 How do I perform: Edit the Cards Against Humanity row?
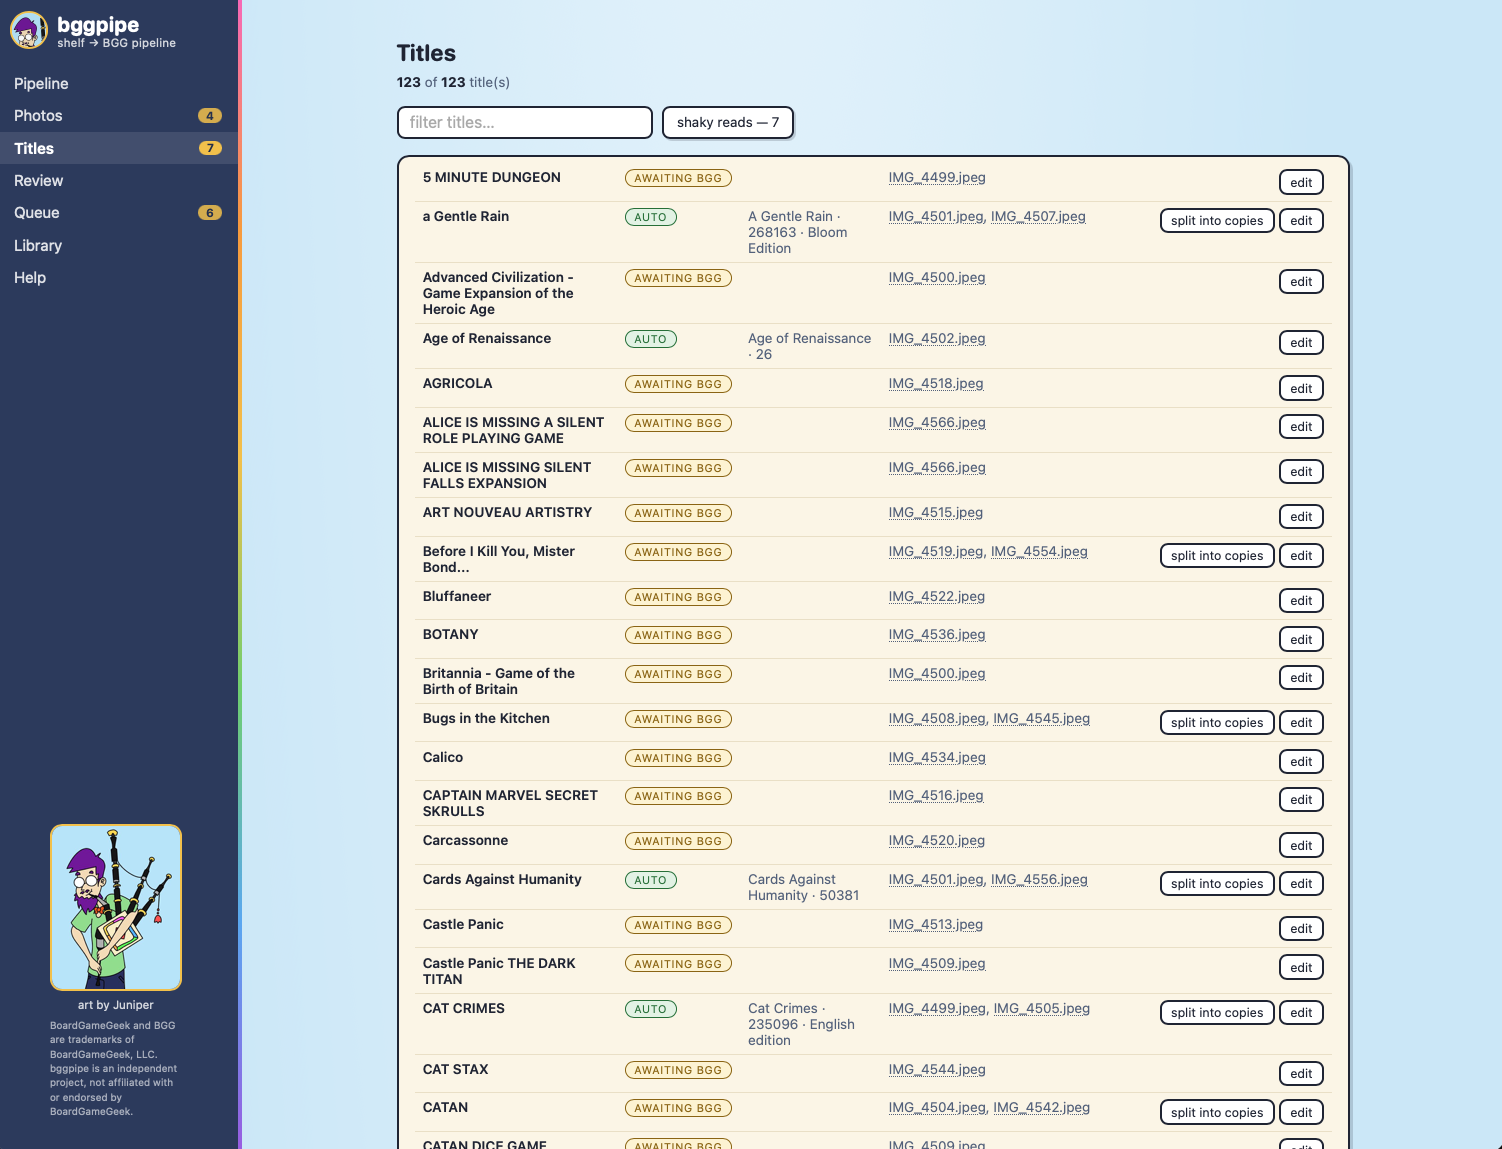pyautogui.click(x=1301, y=883)
